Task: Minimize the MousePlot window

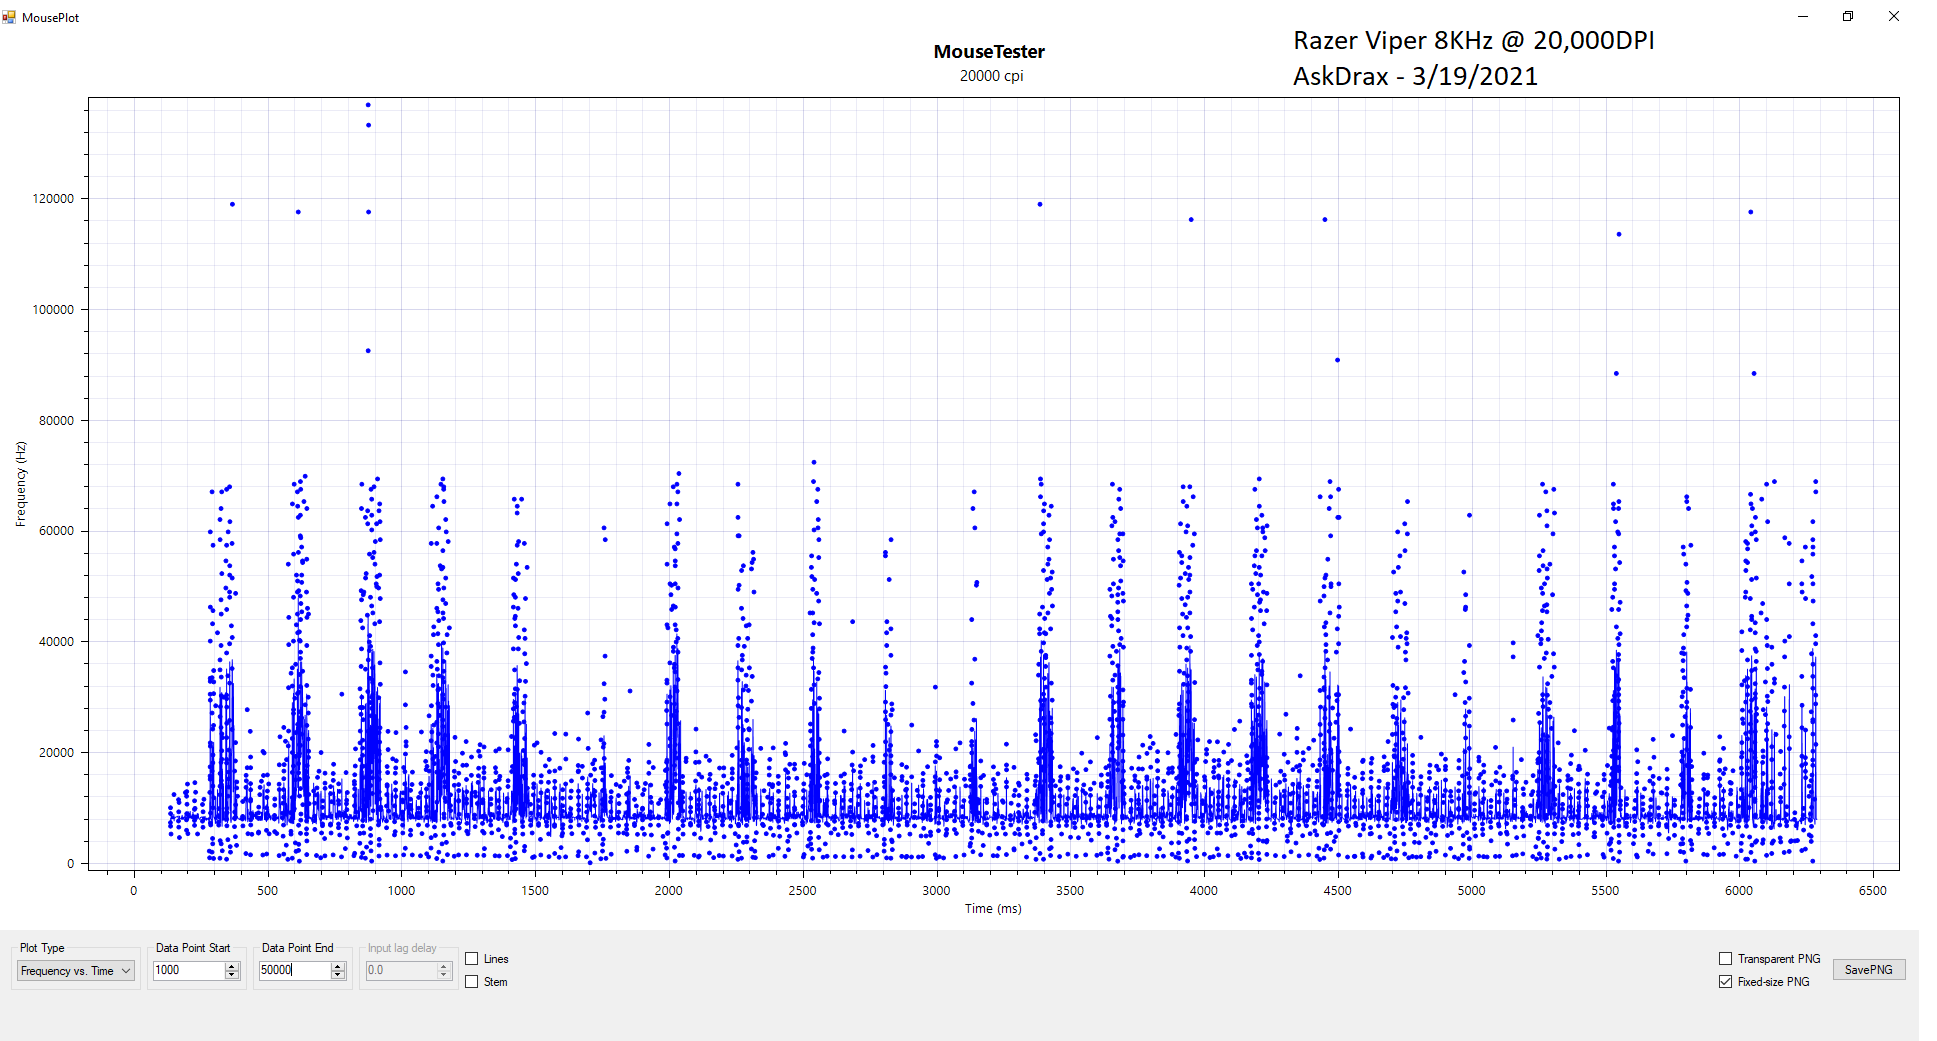Action: coord(1803,17)
